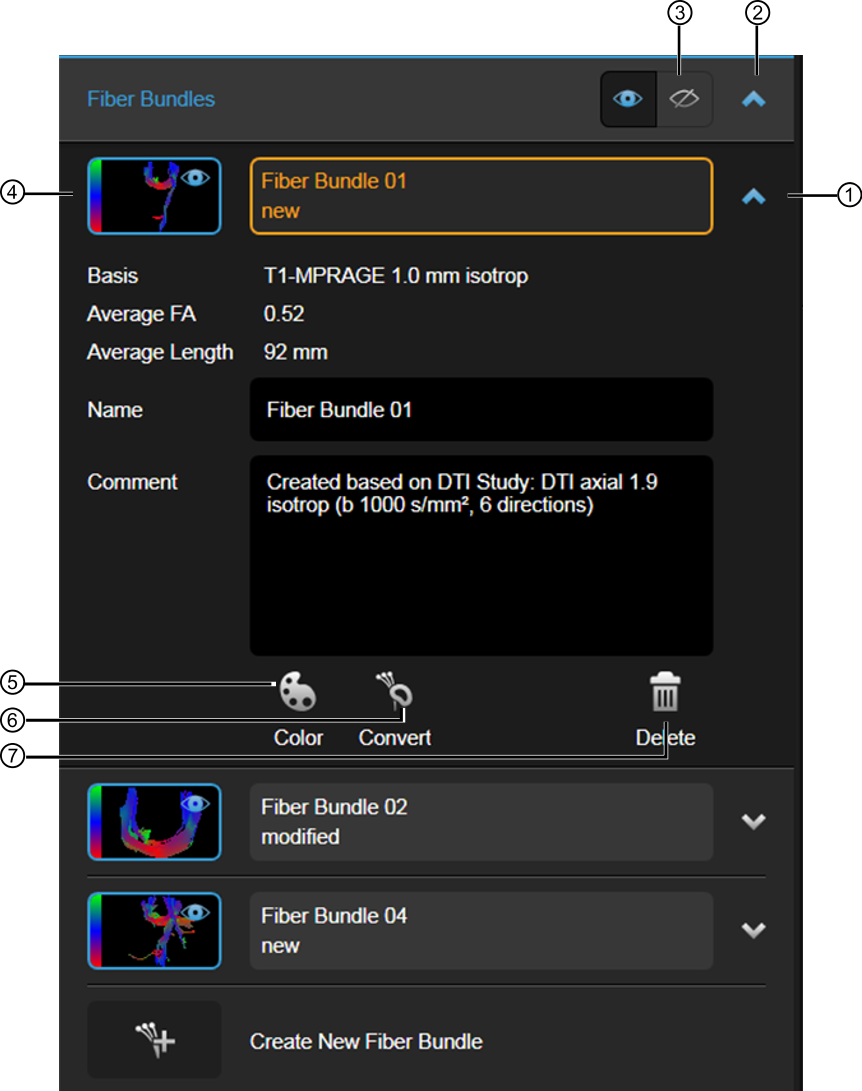
Task: Click the Average Length value 92 mm
Action: [296, 352]
